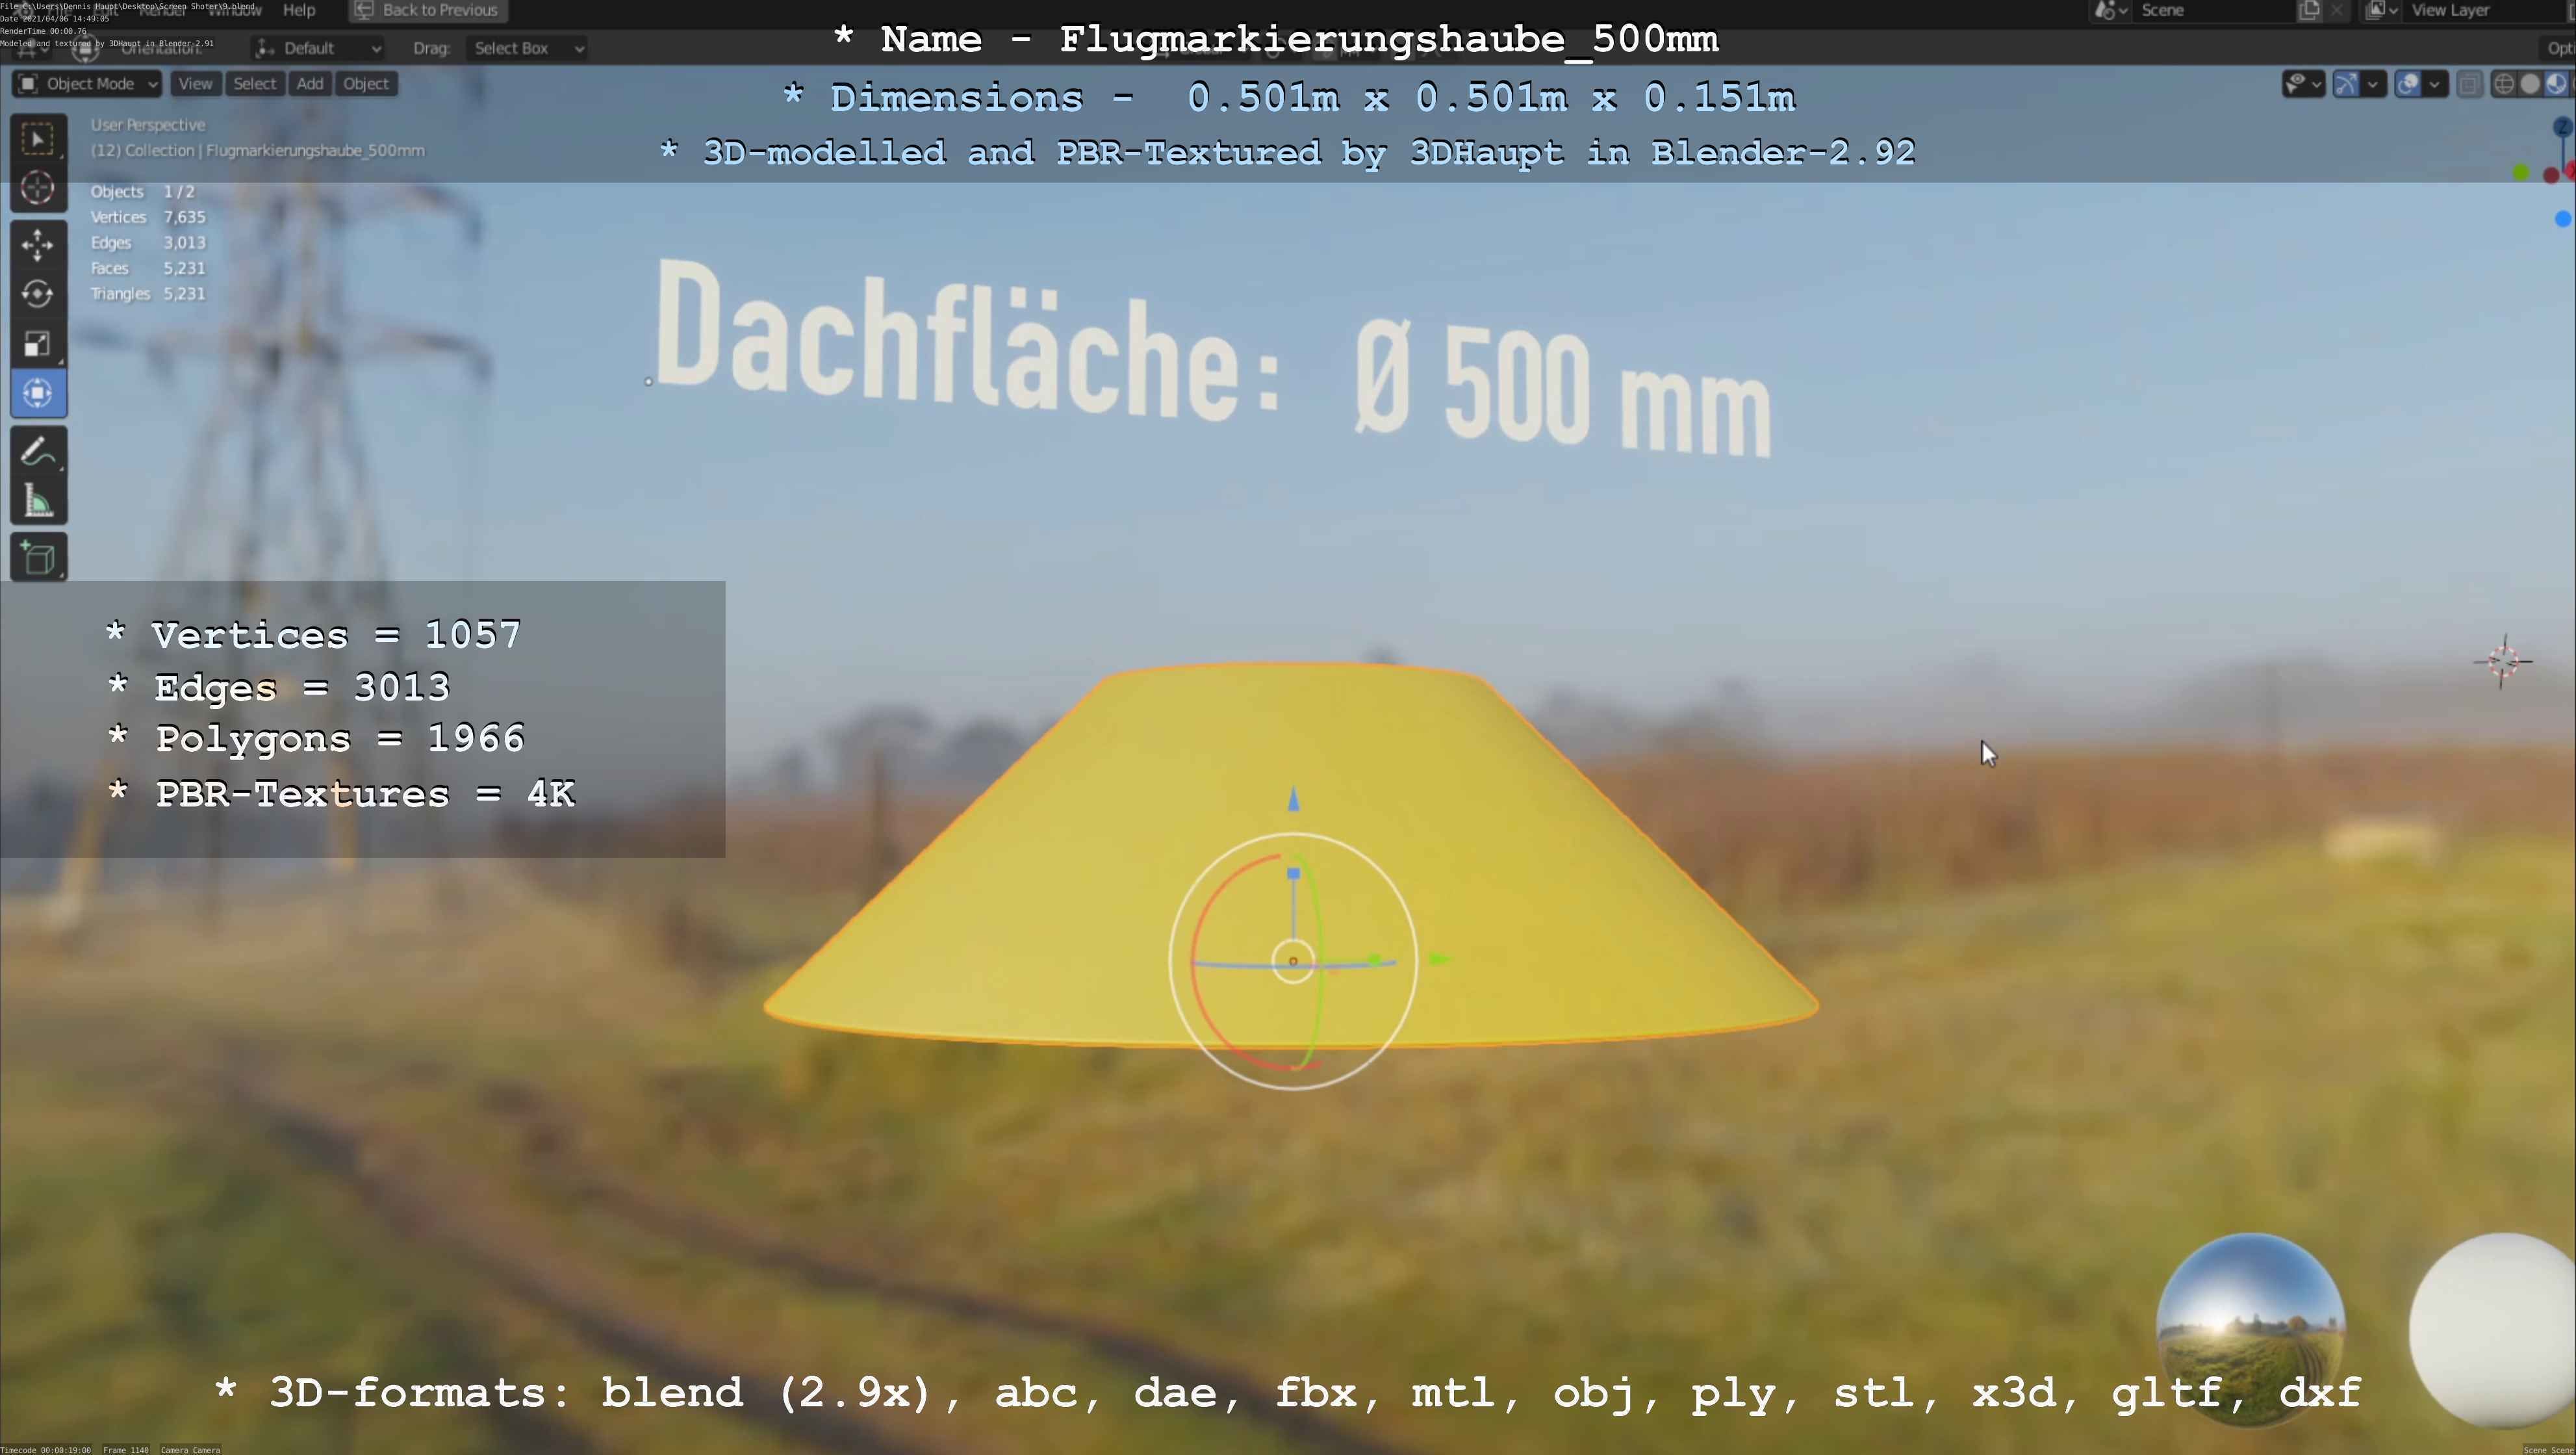This screenshot has height=1455, width=2576.
Task: Click the object mode square icon
Action: 29,84
